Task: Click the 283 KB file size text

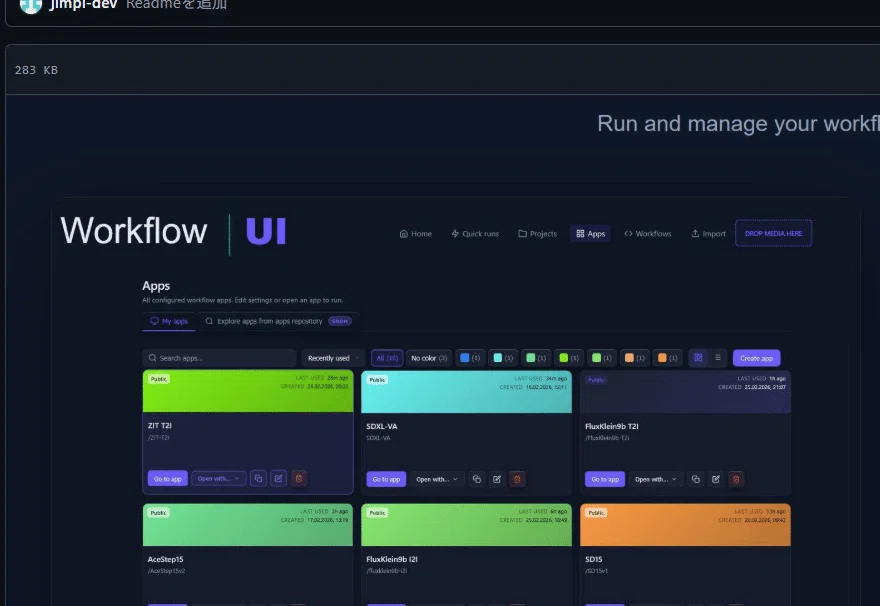Action: pos(36,70)
